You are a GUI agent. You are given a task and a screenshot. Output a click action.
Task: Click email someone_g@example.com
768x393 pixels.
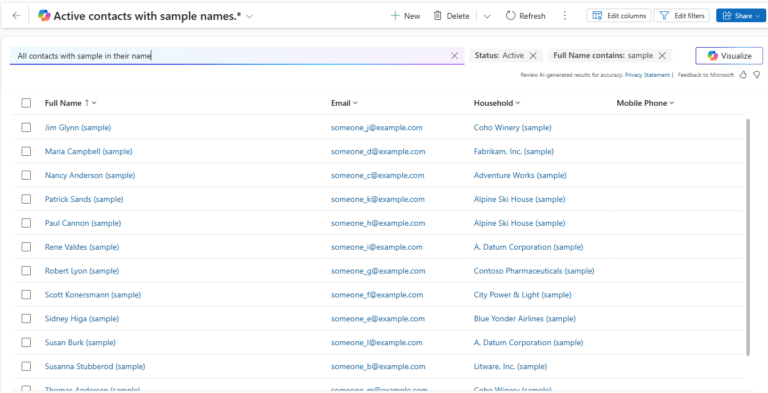(378, 270)
